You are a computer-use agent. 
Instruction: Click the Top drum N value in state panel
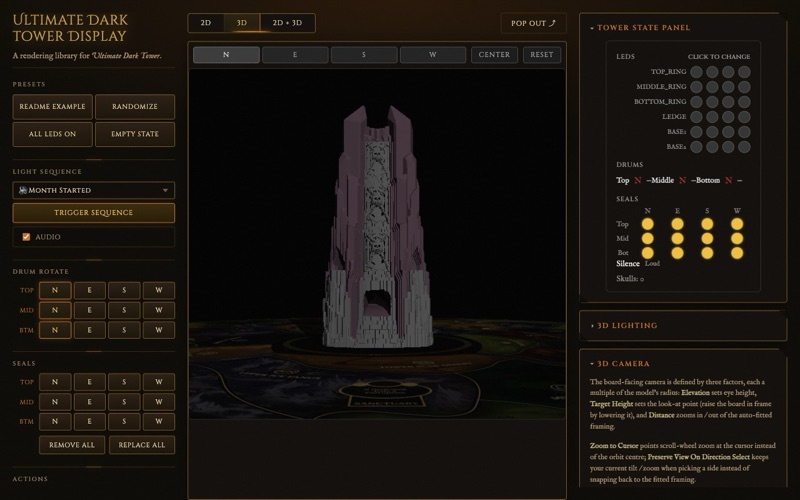pos(638,180)
